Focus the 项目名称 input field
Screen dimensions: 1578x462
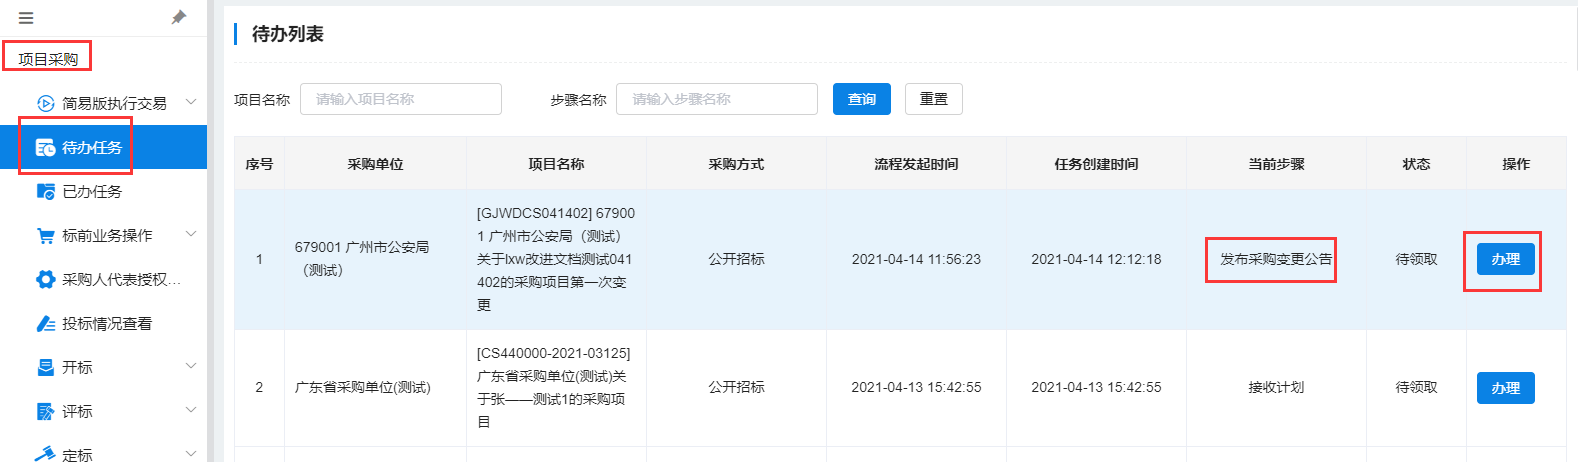[401, 99]
